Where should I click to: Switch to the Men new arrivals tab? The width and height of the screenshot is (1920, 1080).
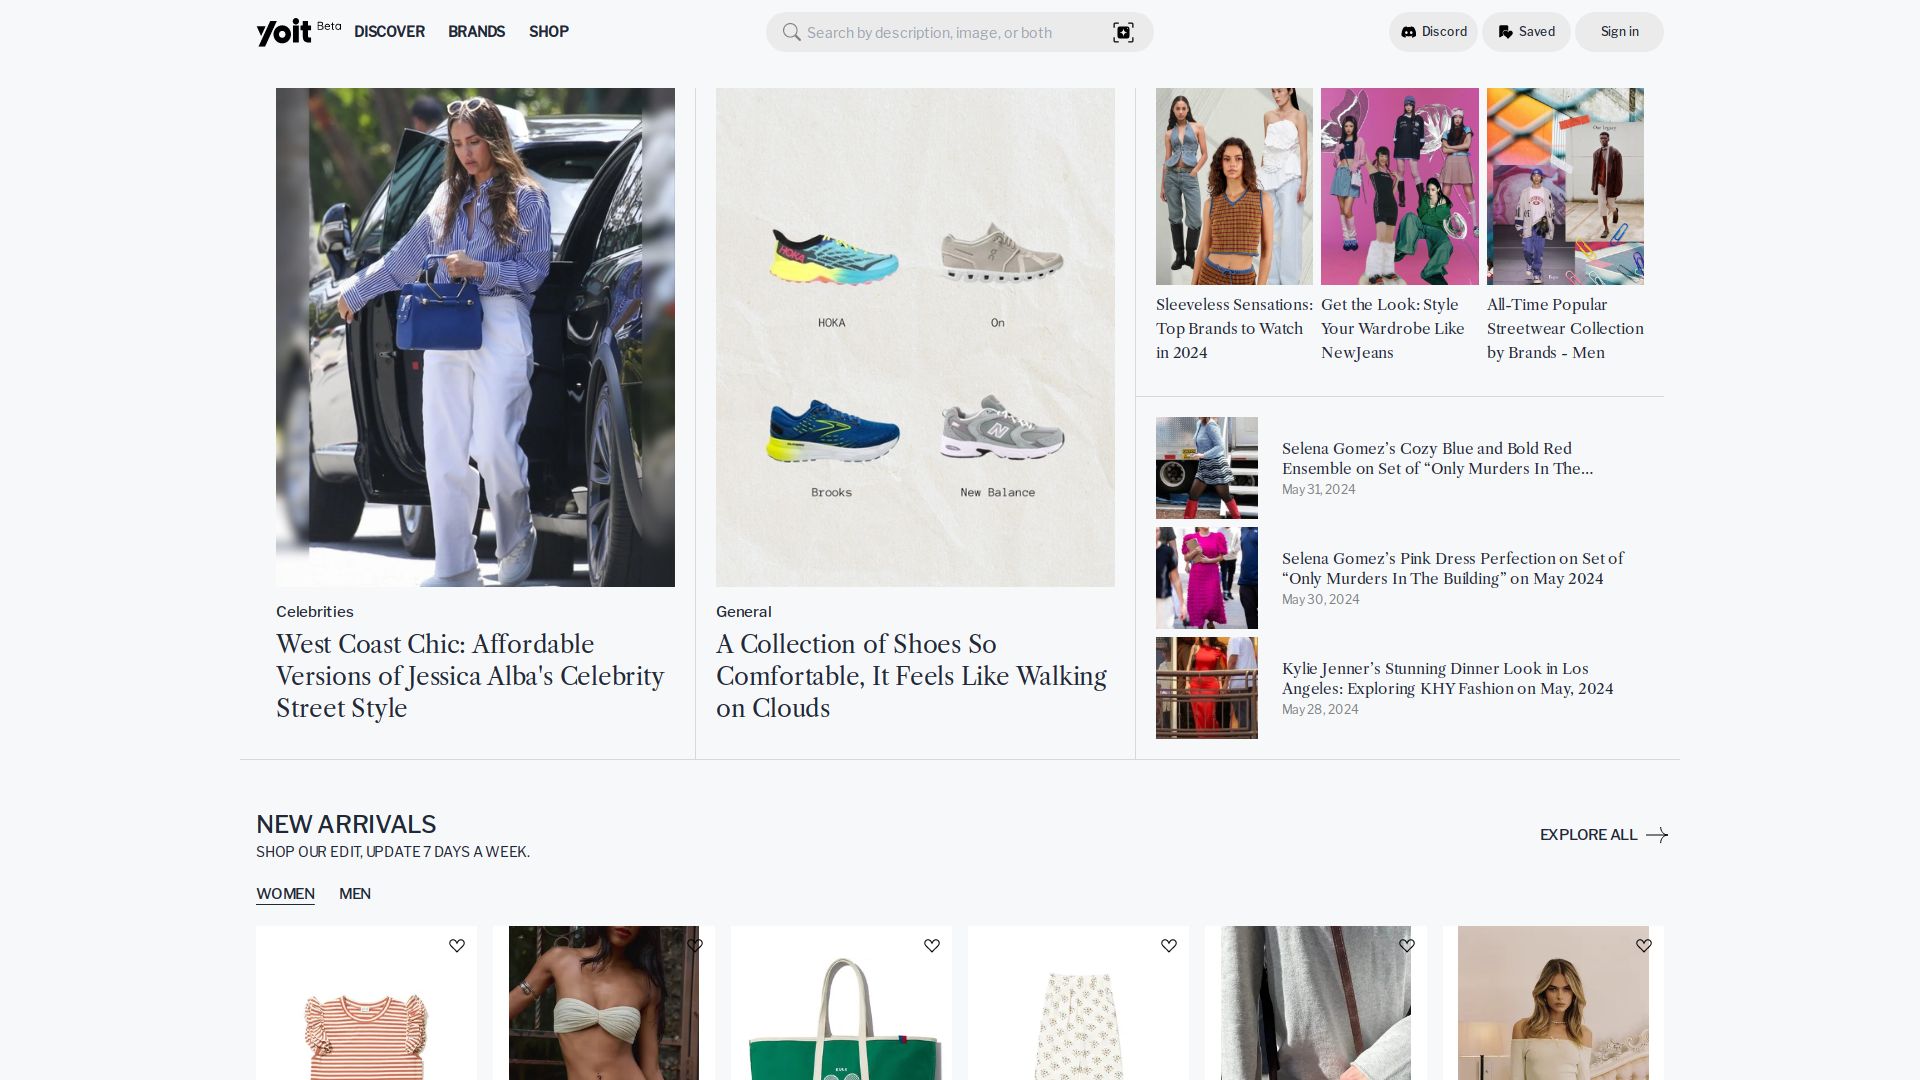coord(355,894)
